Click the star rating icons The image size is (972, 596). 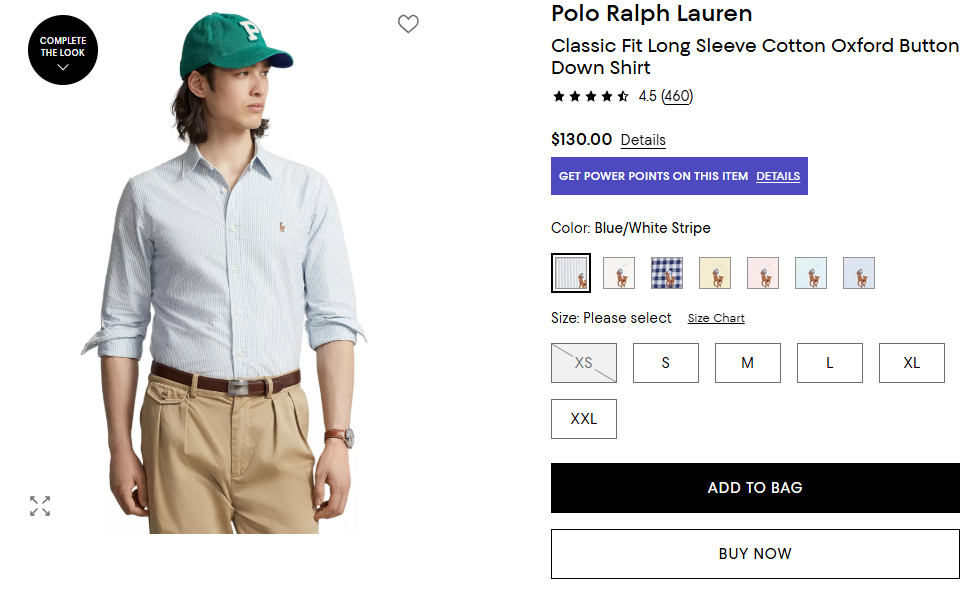[x=590, y=97]
